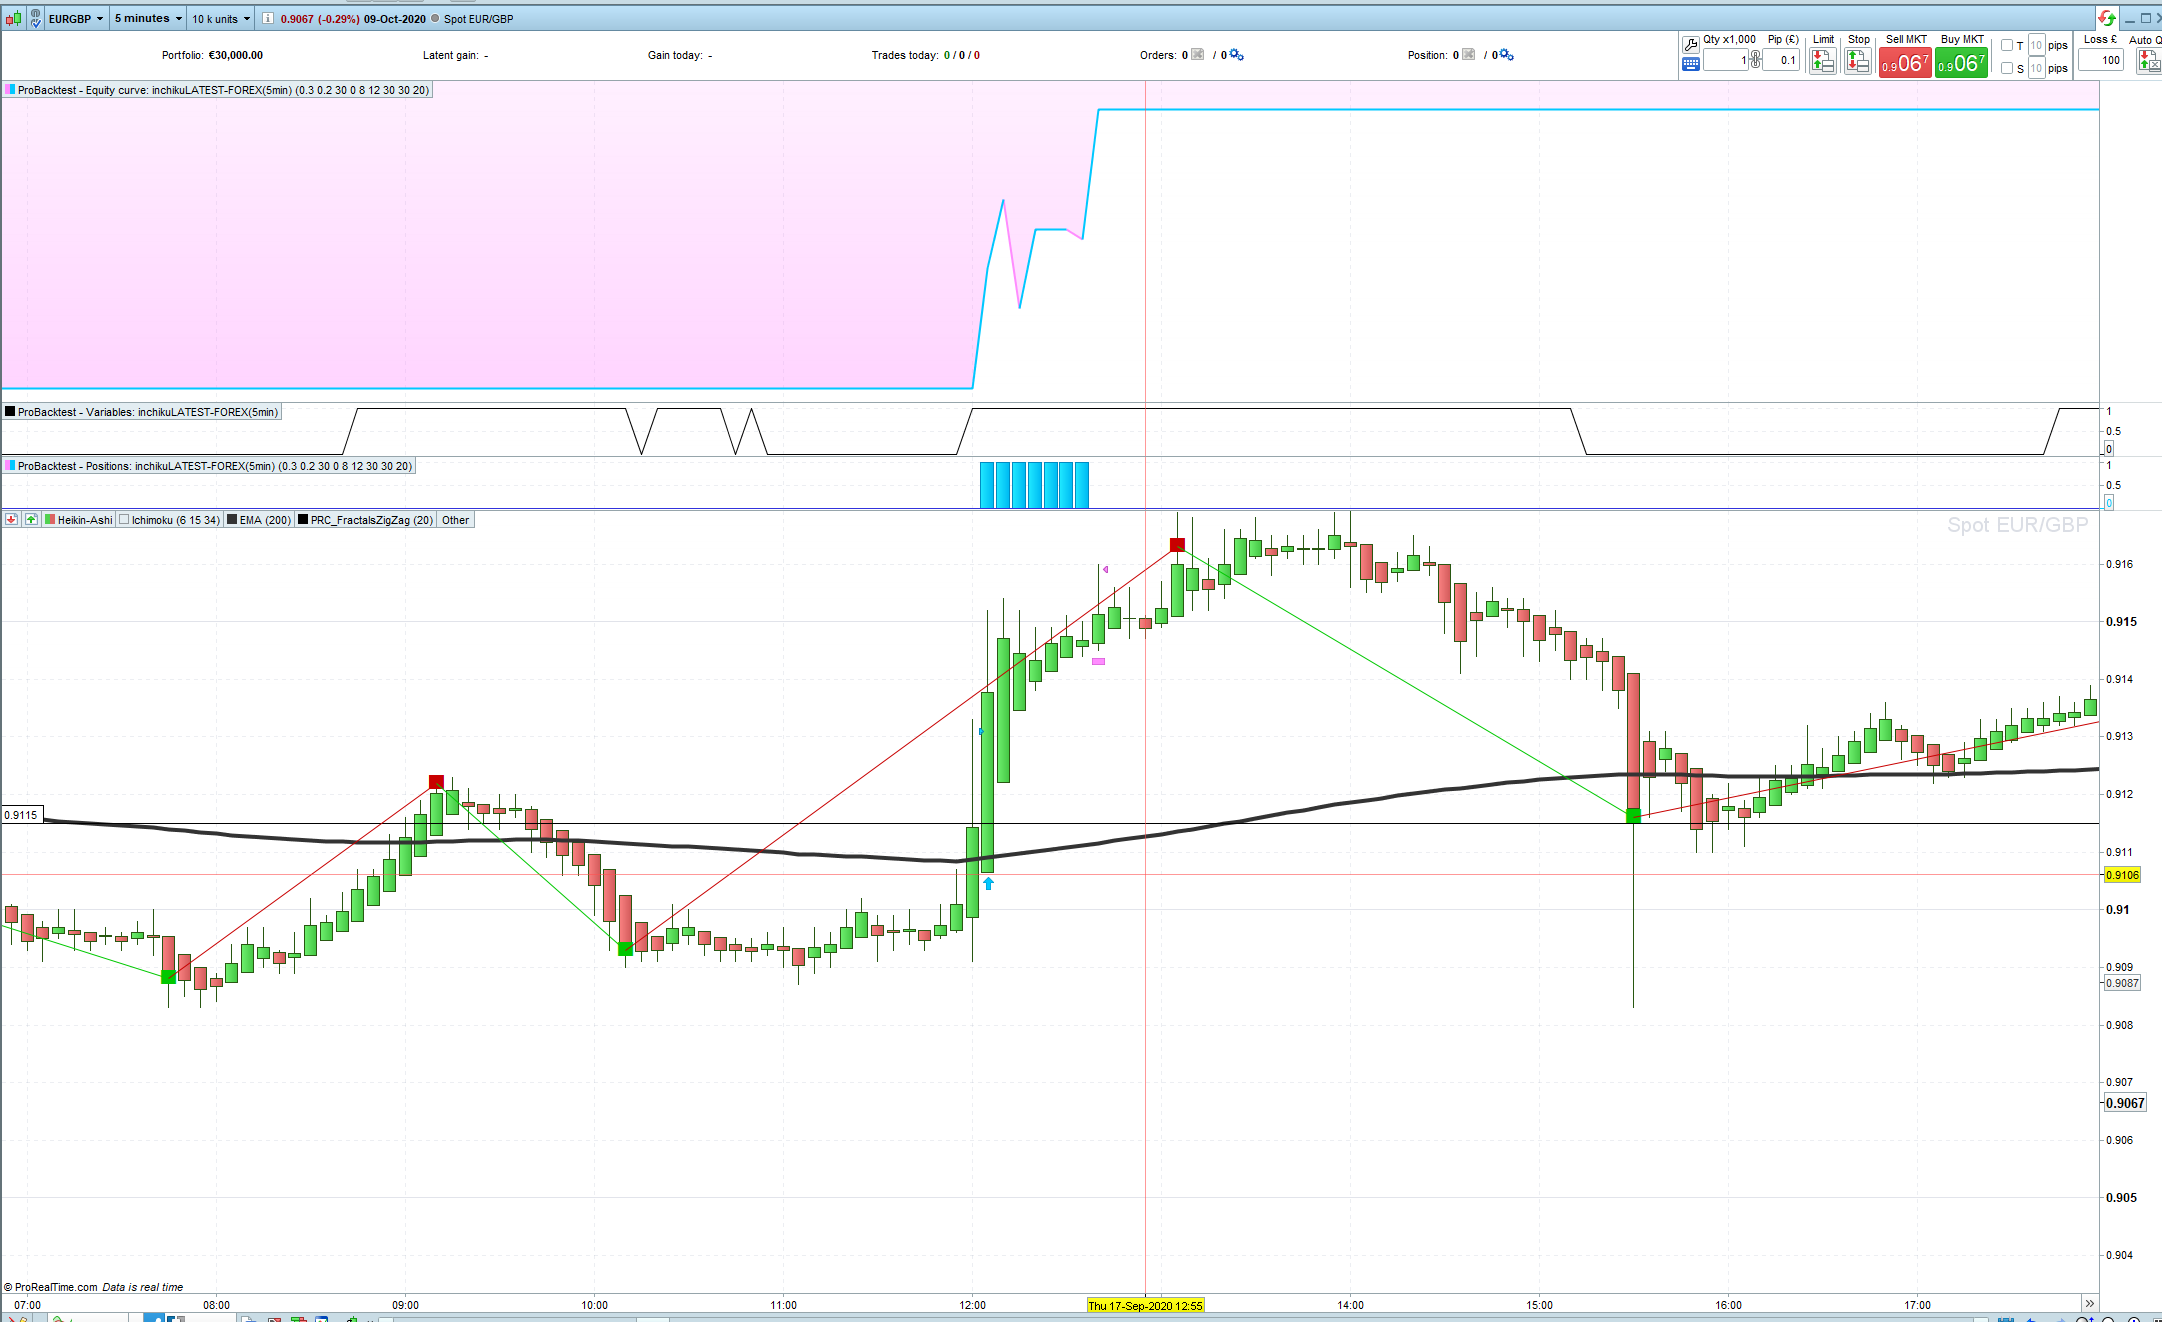Click the EMA (200) color swatch
Screen dimensions: 2162x1322
point(232,520)
